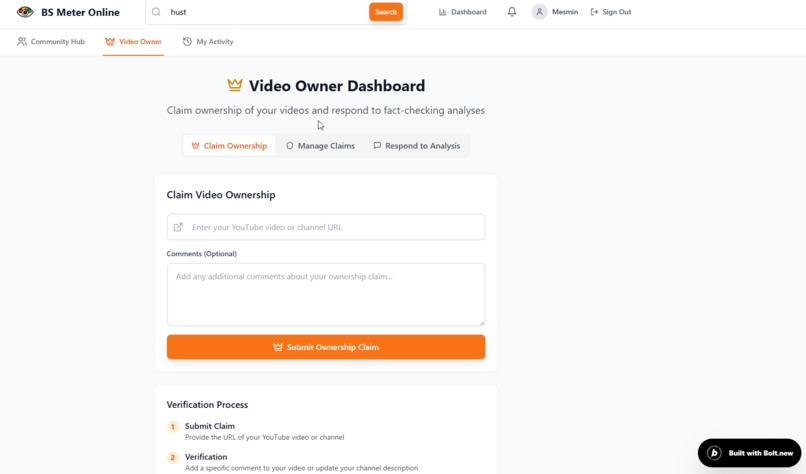806x474 pixels.
Task: Click the 'Verification' step title
Action: 206,457
